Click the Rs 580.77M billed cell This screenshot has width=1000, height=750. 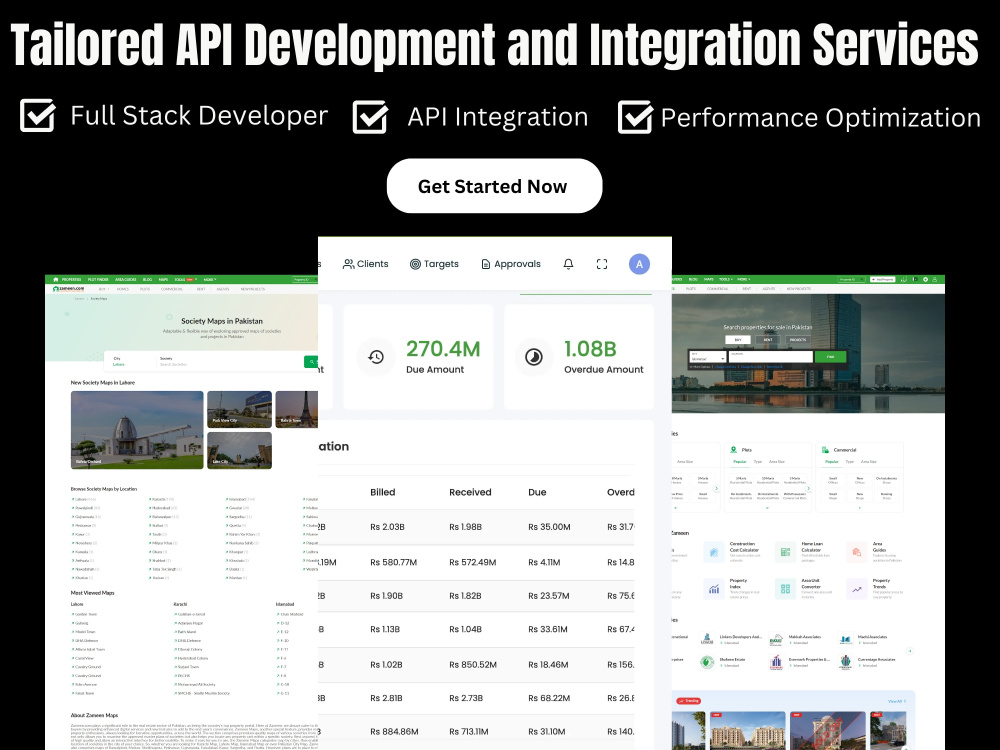[393, 562]
